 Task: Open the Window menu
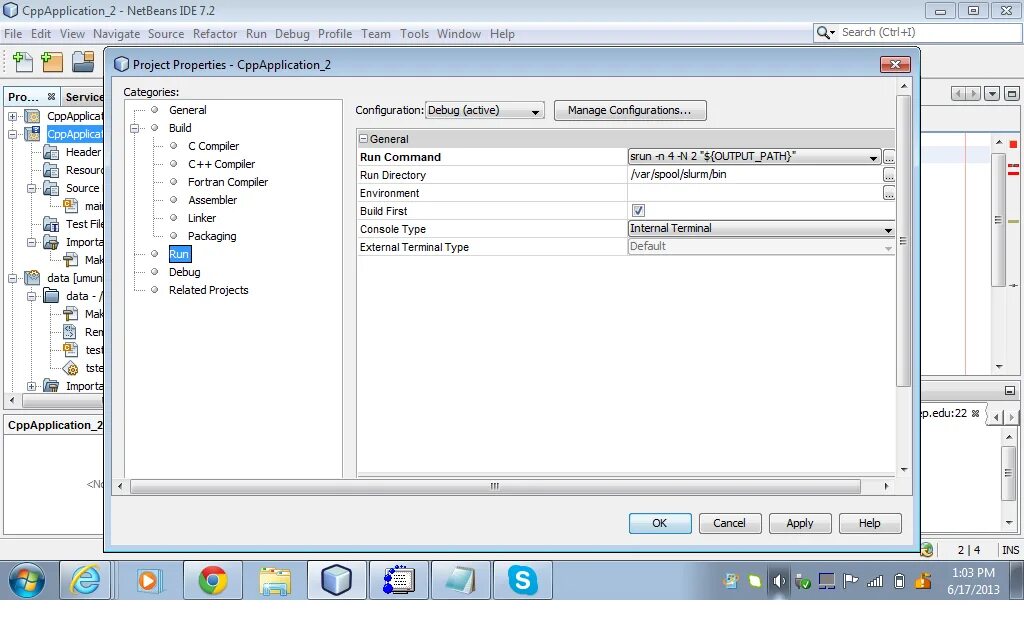click(458, 33)
